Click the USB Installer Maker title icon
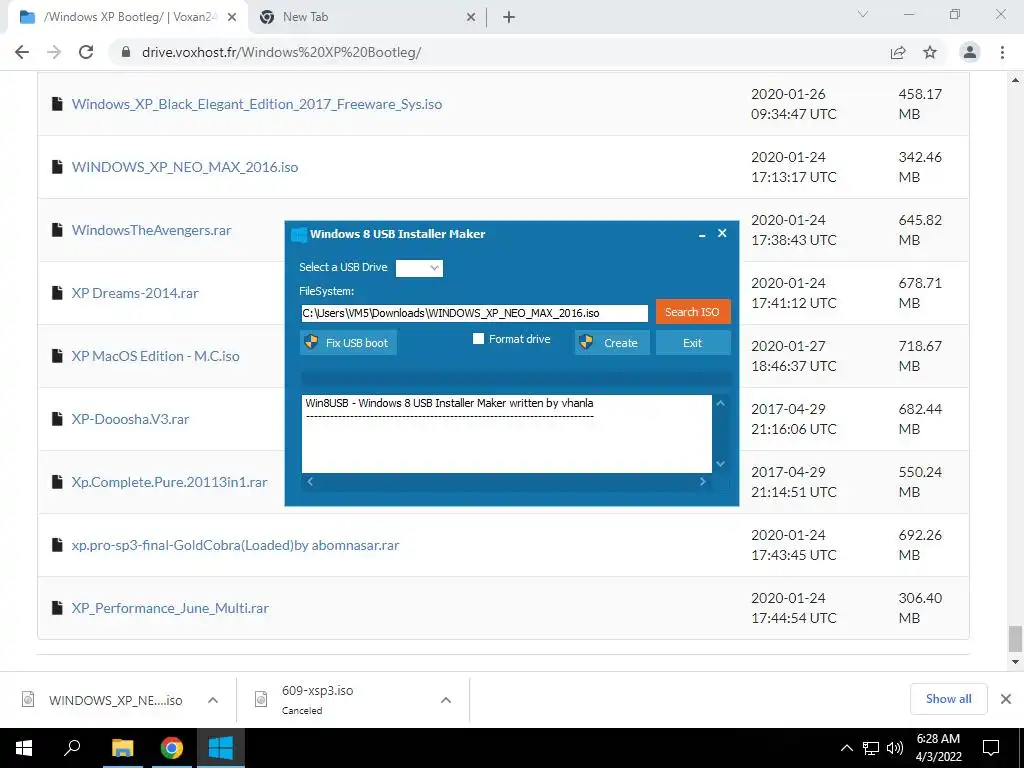The width and height of the screenshot is (1024, 768). point(298,234)
